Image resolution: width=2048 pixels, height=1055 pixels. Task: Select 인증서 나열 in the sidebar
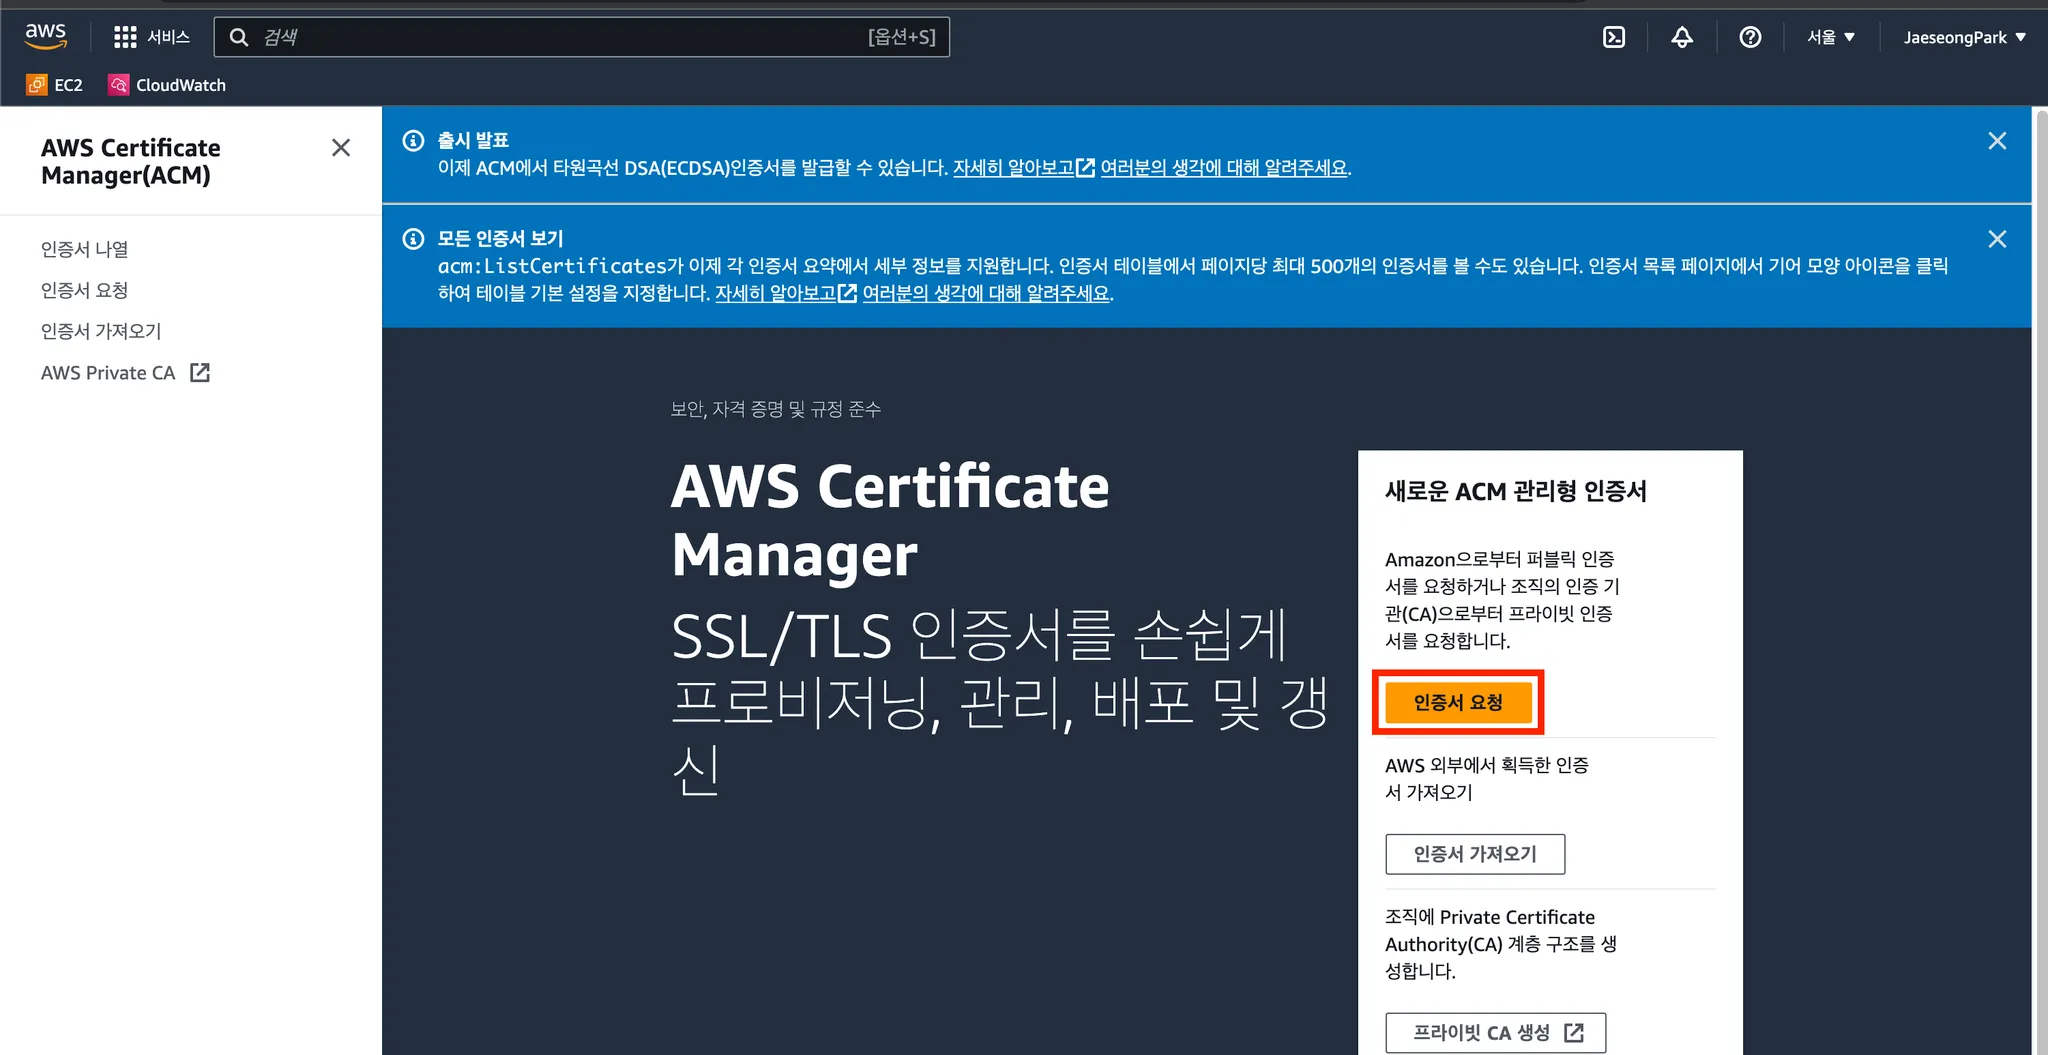point(85,249)
